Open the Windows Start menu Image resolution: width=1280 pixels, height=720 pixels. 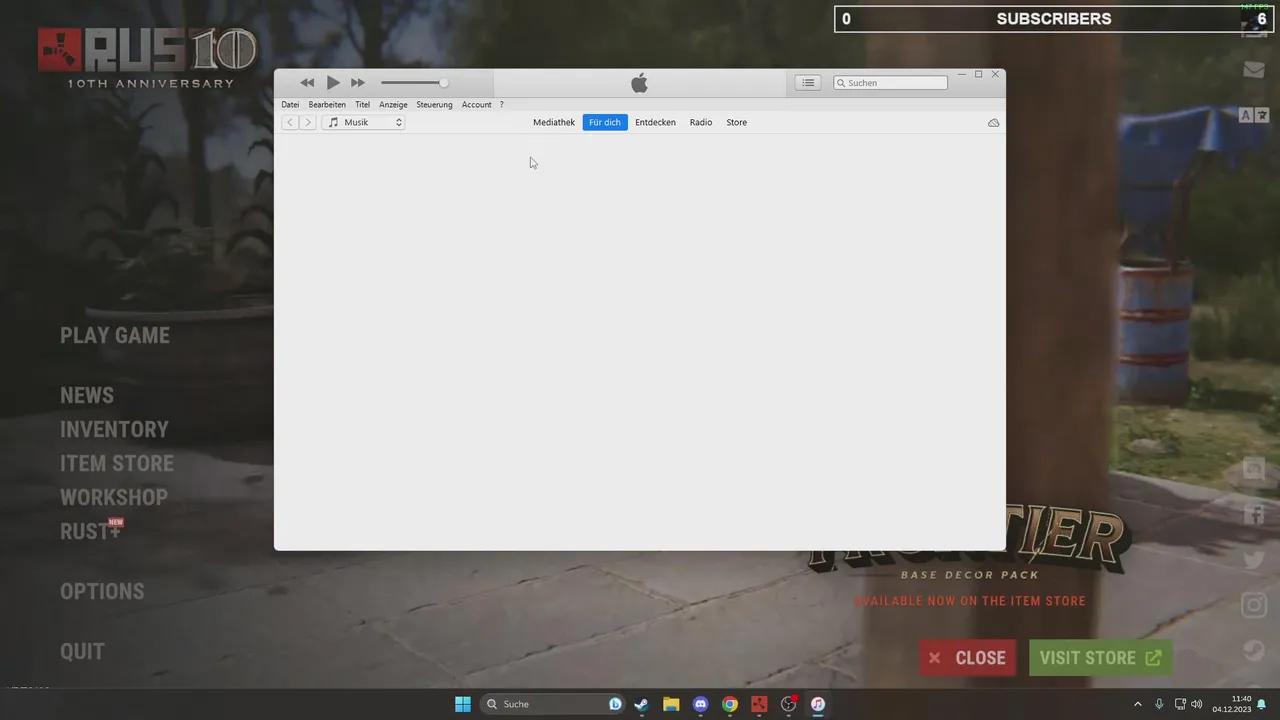pos(463,704)
